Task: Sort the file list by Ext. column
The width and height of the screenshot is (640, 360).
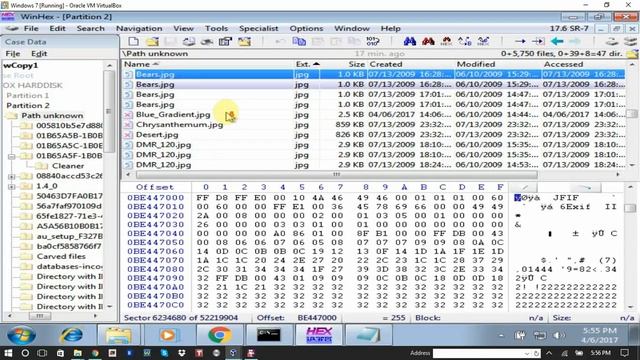Action: click(x=307, y=64)
